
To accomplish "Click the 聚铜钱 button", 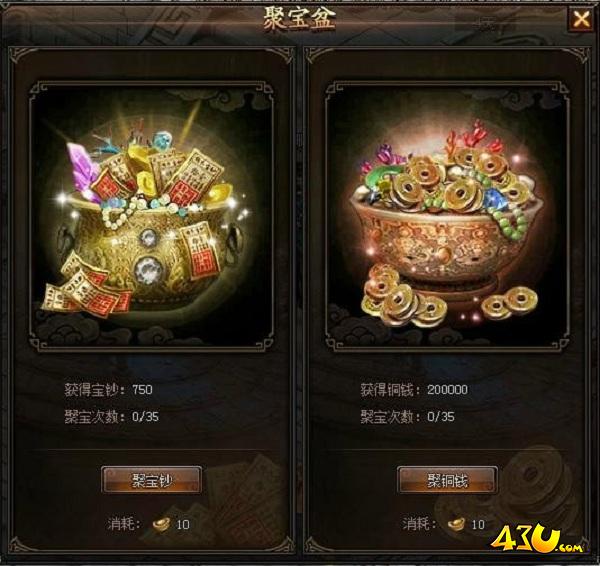I will (x=448, y=480).
